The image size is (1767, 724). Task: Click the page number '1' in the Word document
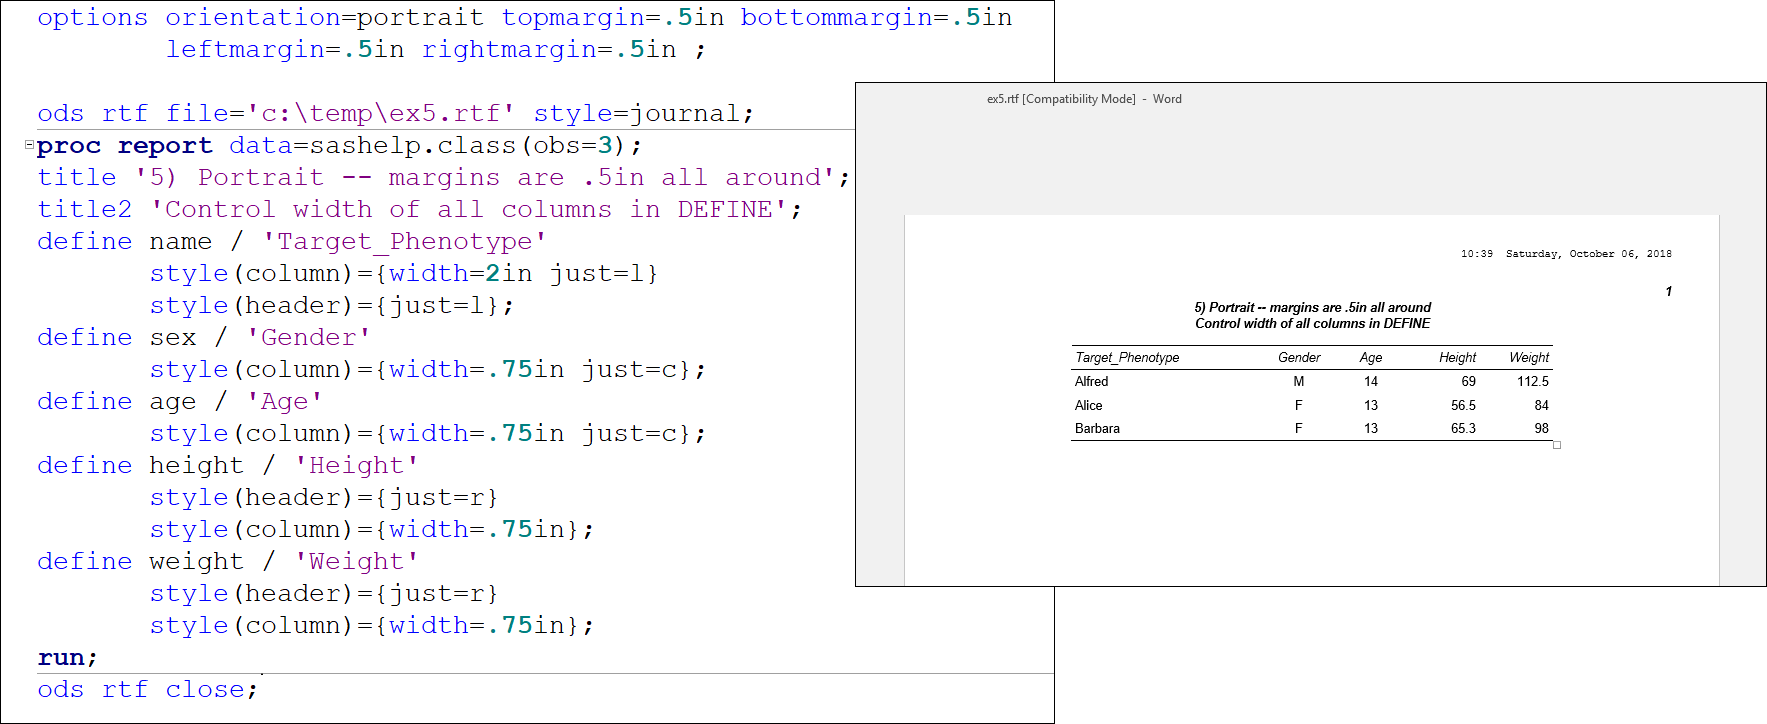point(1669,291)
